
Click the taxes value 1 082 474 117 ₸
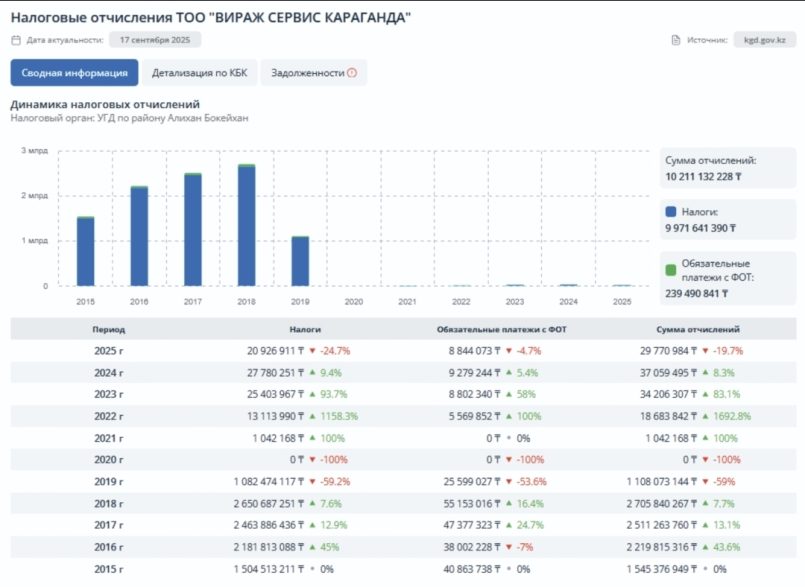click(x=269, y=482)
